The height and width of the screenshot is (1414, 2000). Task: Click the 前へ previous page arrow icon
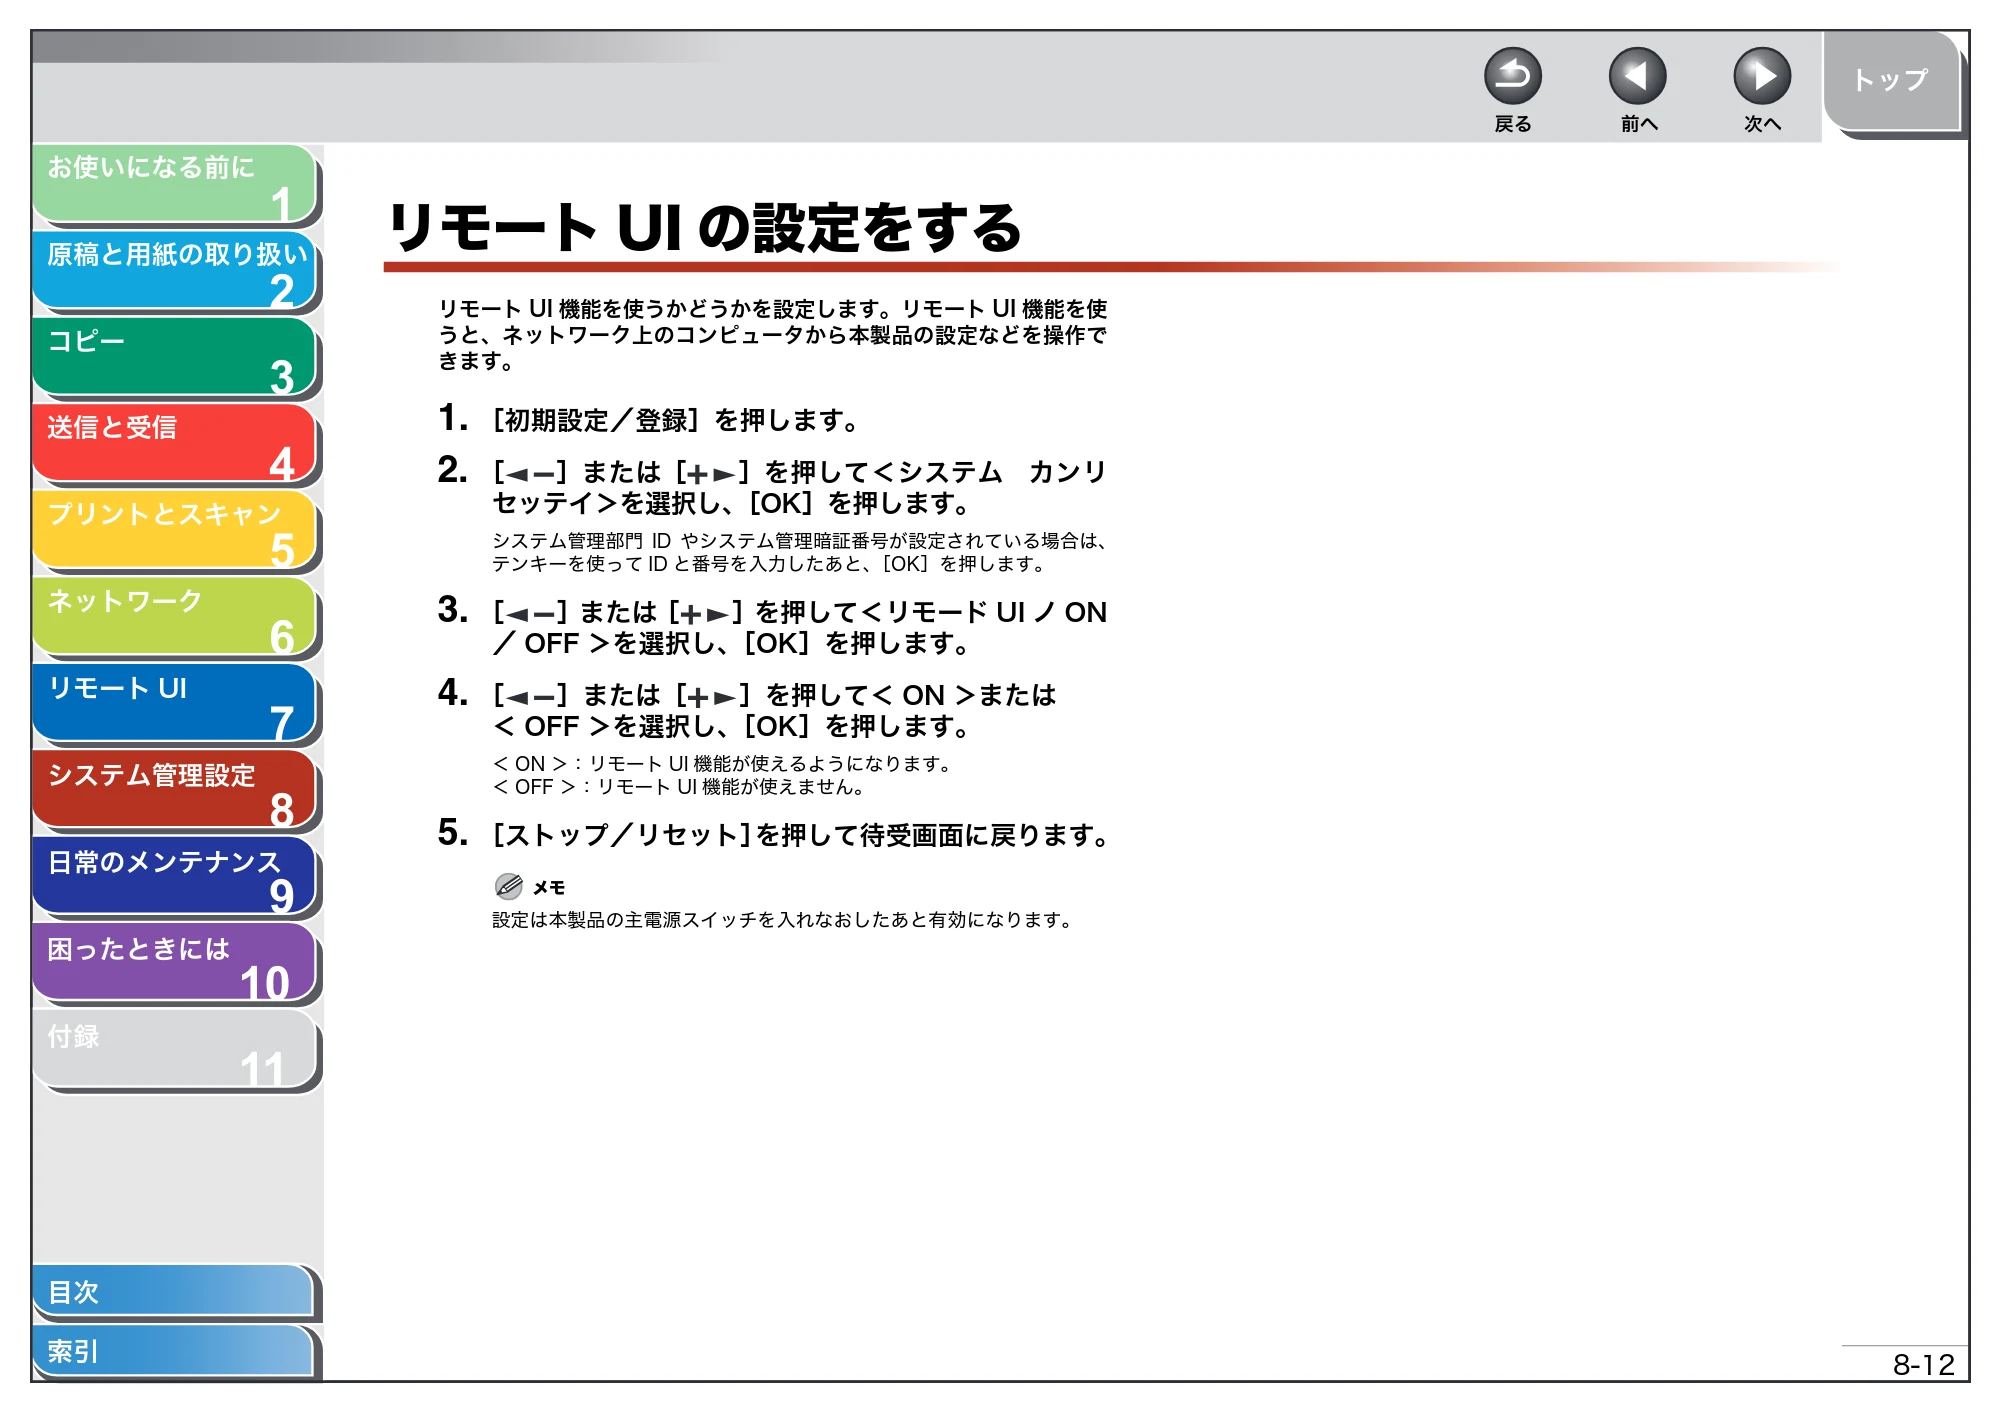click(1637, 76)
